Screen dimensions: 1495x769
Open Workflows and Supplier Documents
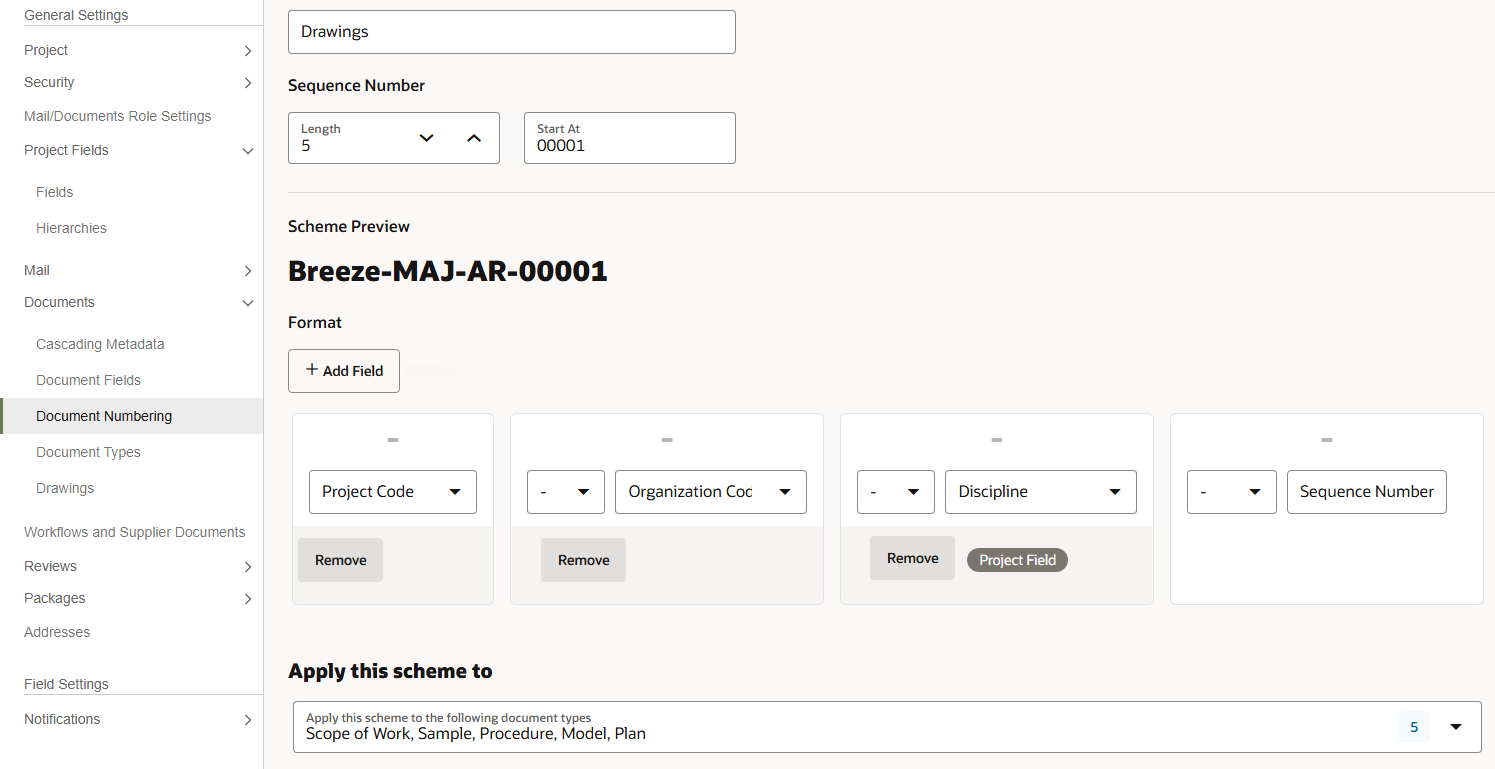135,532
